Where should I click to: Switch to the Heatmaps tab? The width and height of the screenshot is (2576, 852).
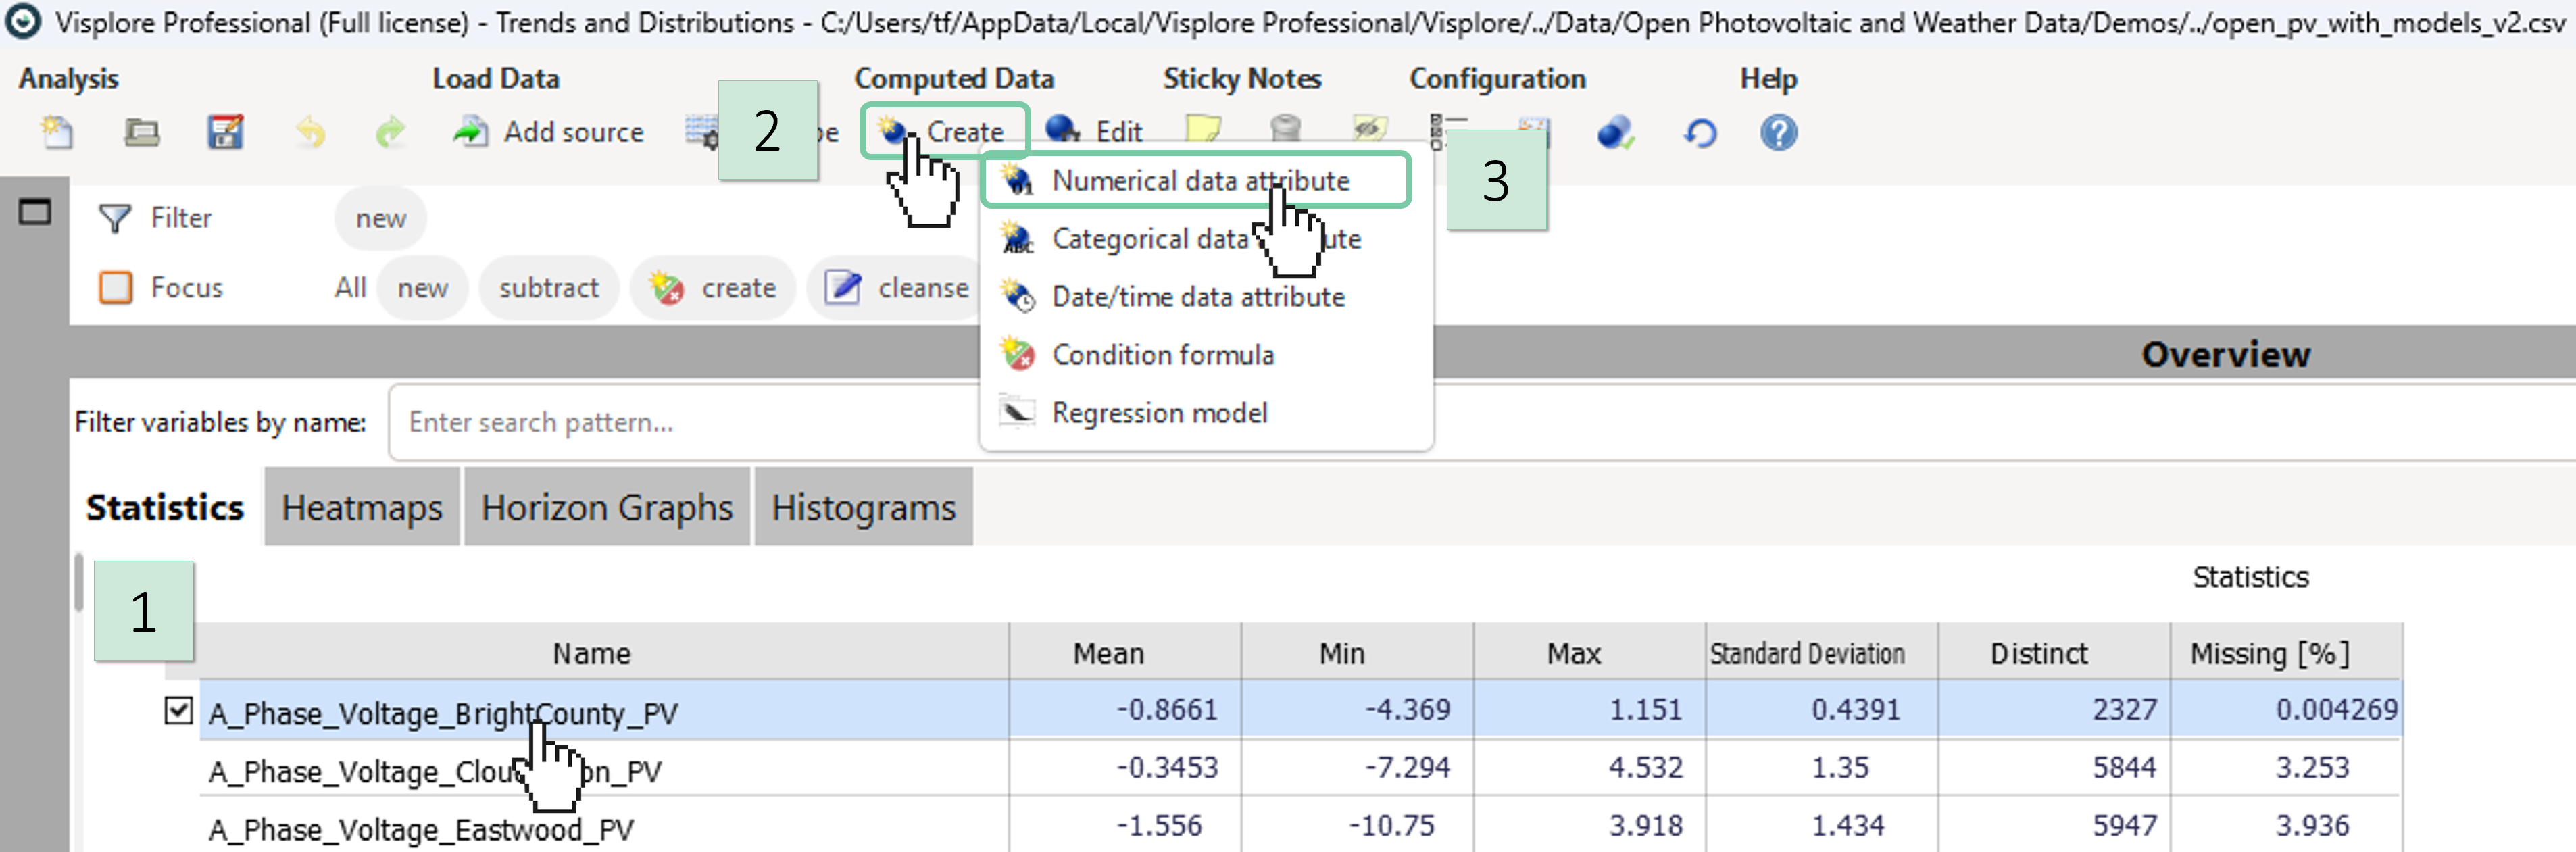click(x=362, y=507)
